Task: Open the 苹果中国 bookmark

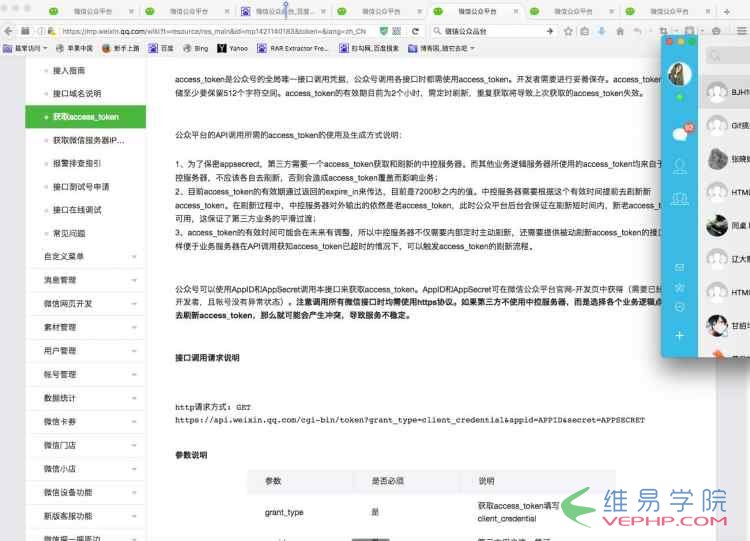Action: (x=75, y=48)
